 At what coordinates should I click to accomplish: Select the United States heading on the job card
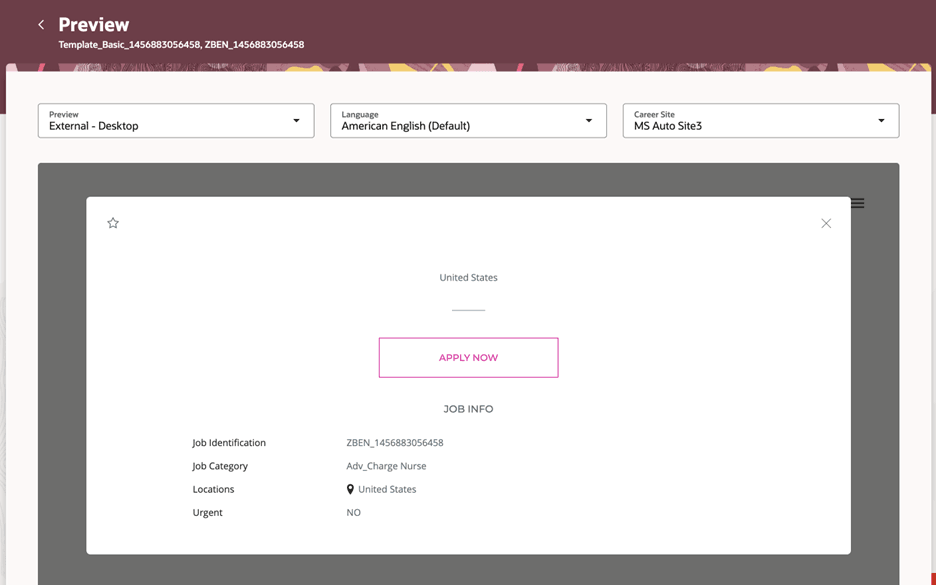click(x=468, y=277)
